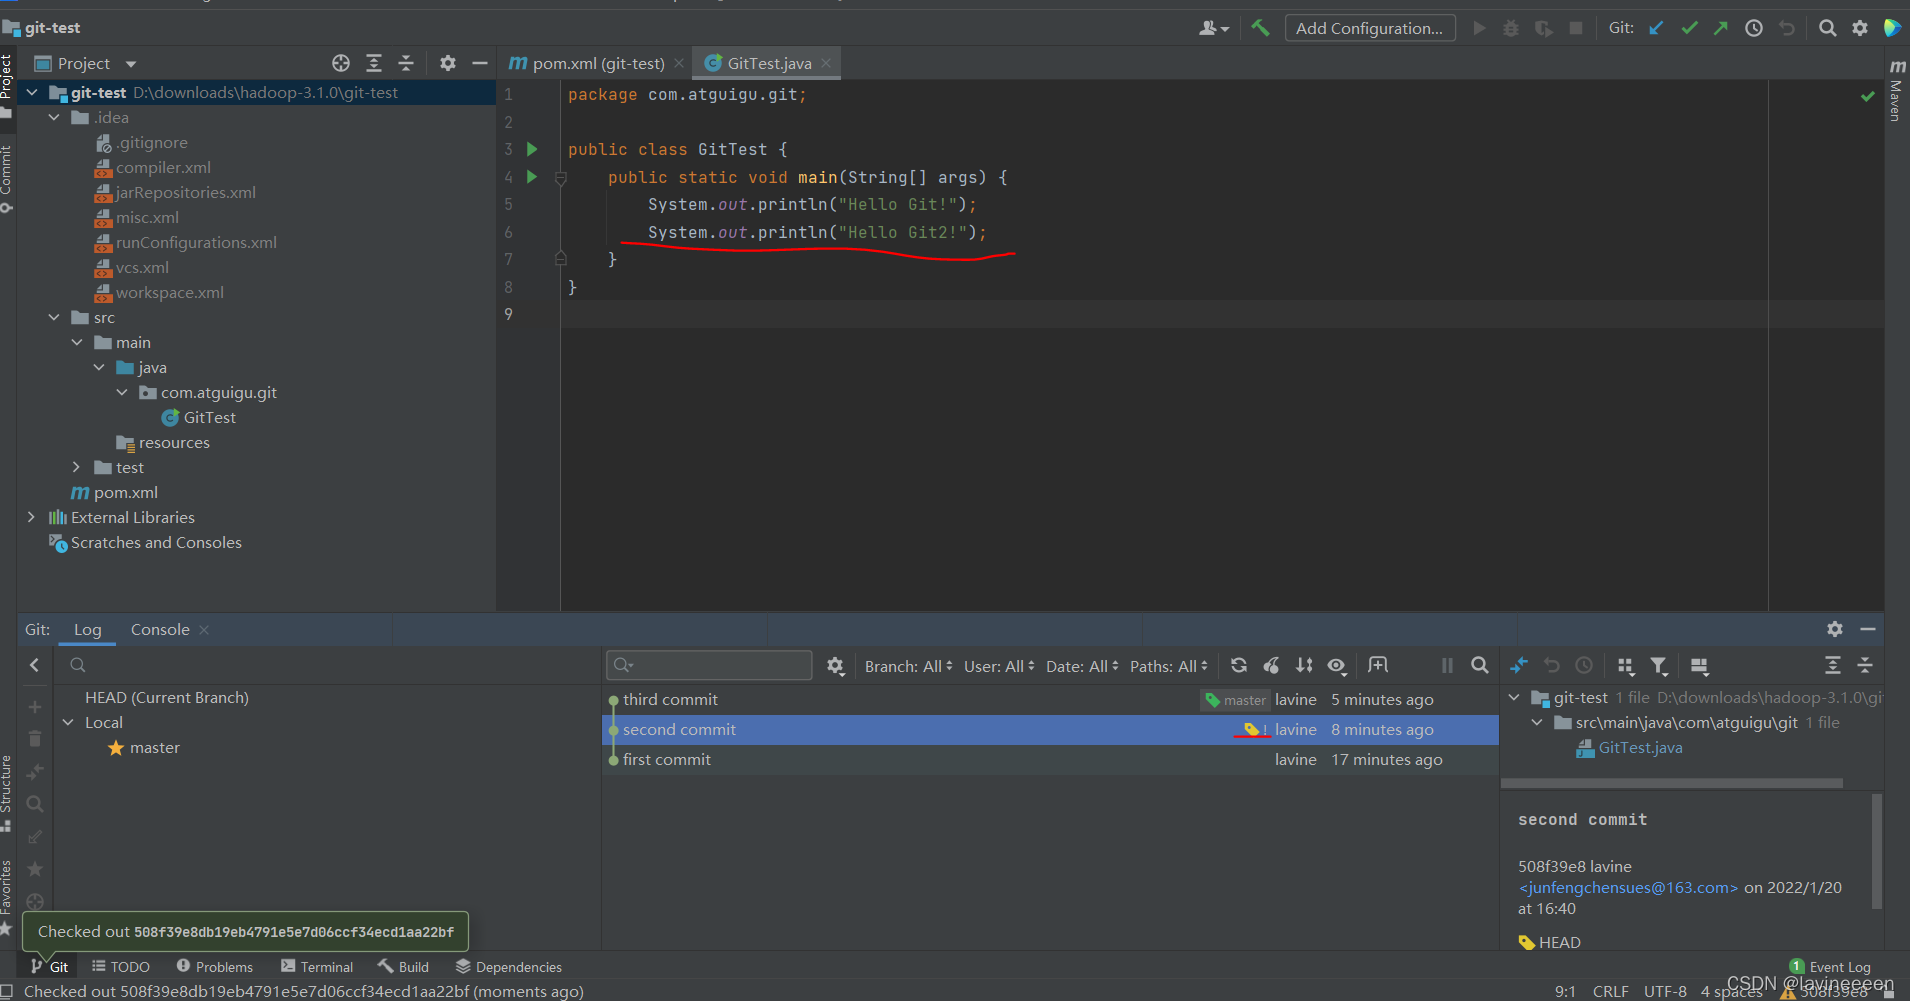Select the Log tab in Git panel
Viewport: 1910px width, 1001px height.
click(88, 630)
